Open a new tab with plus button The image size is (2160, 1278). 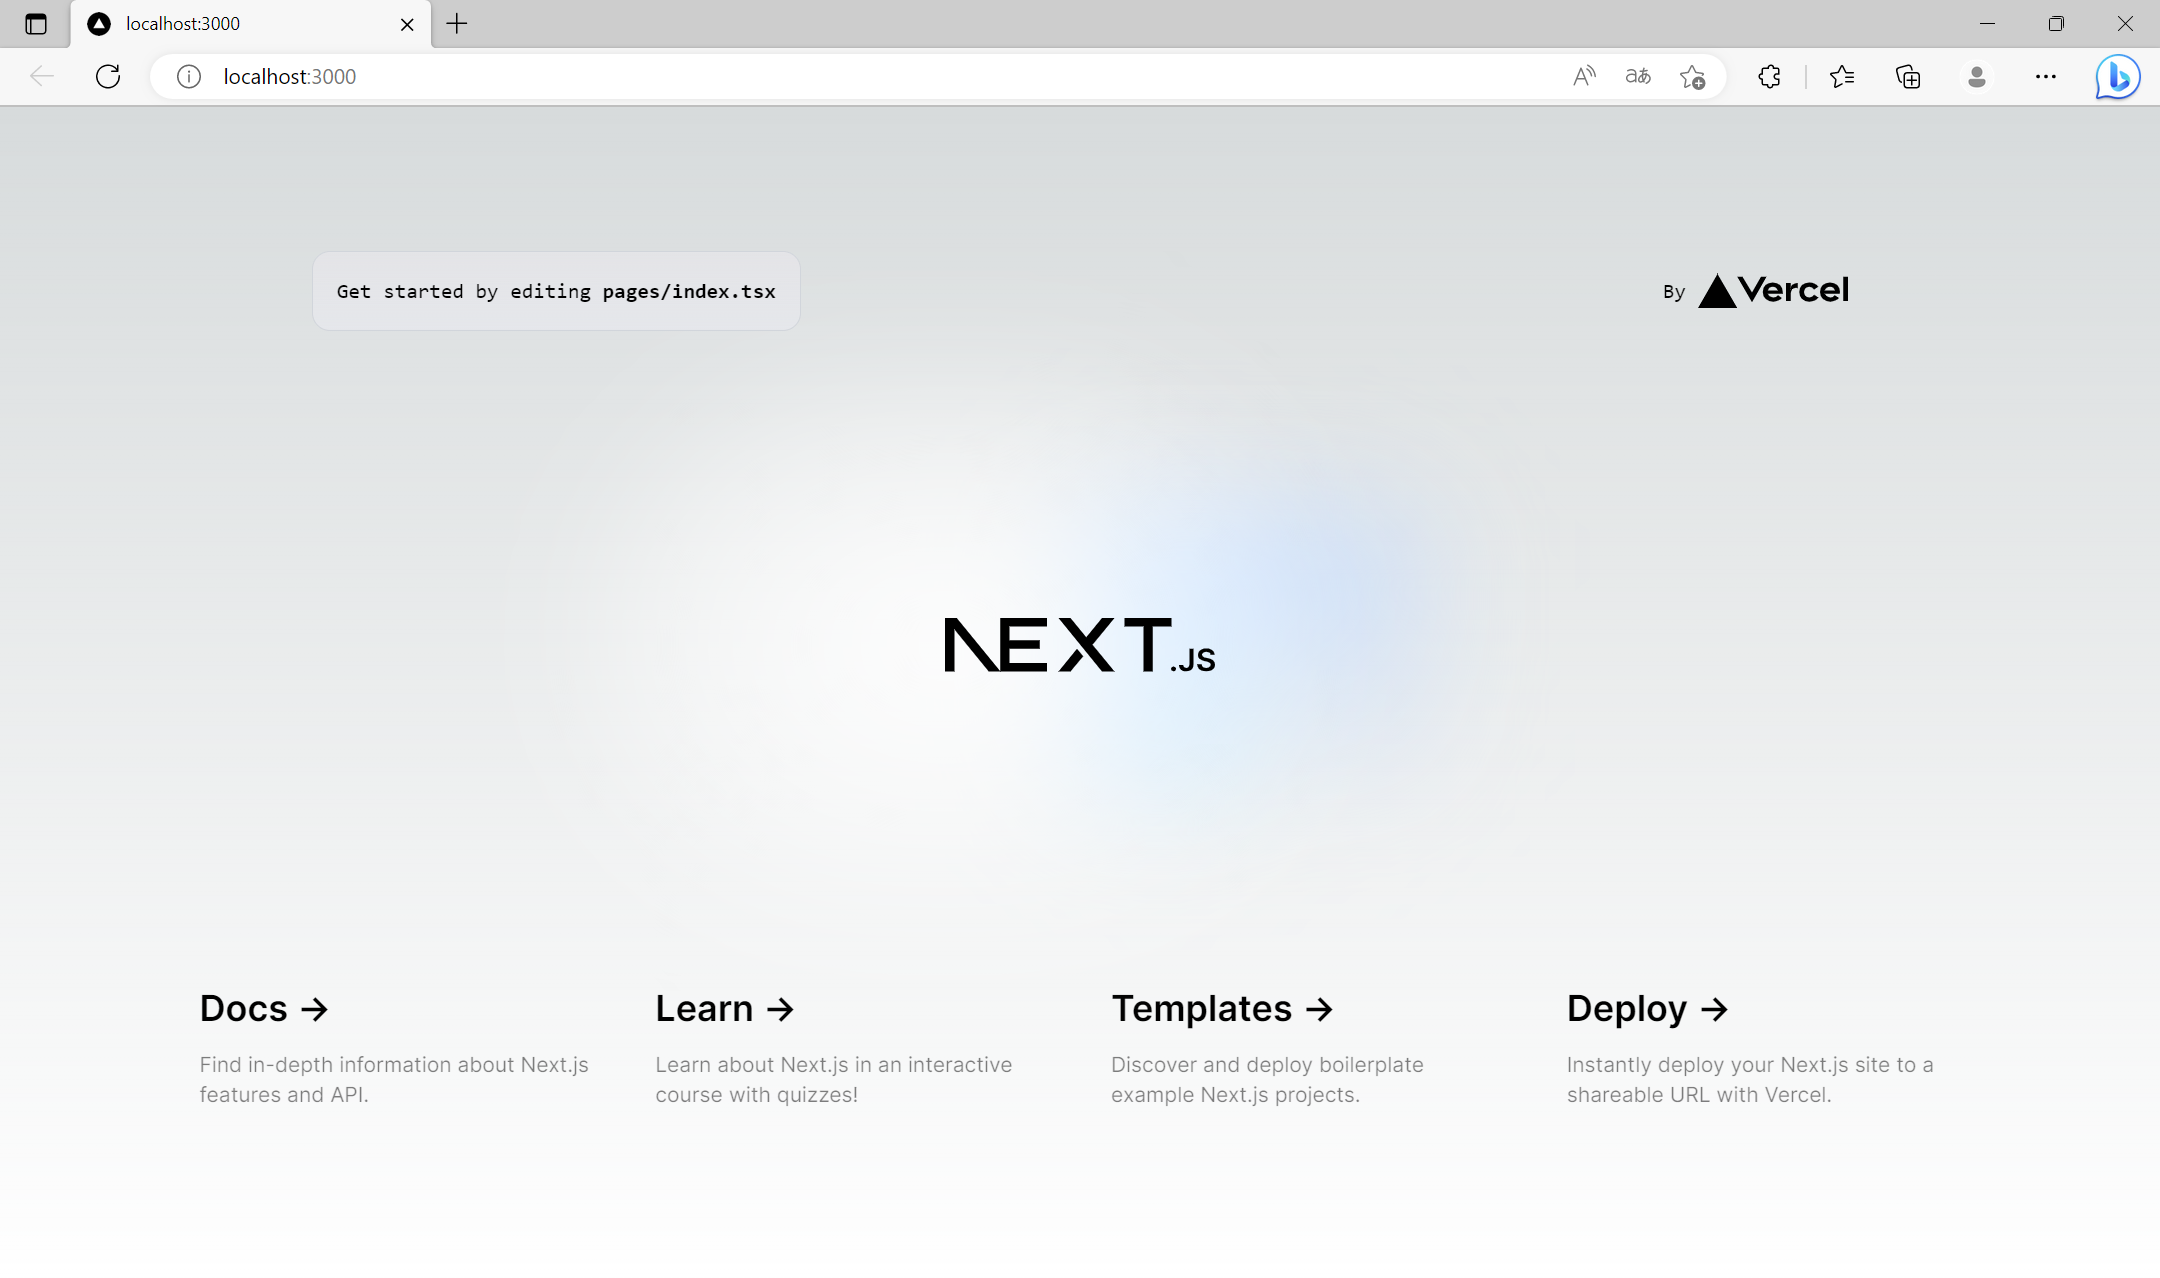pyautogui.click(x=457, y=24)
